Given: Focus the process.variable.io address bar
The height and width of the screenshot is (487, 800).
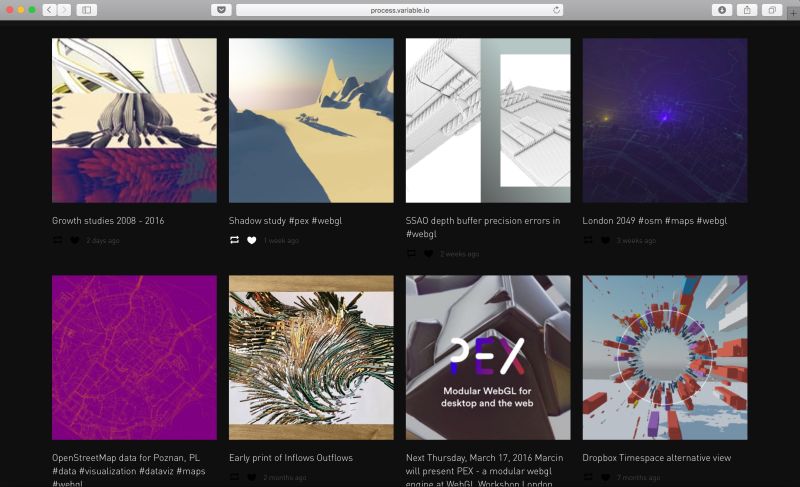Looking at the screenshot, I should (399, 10).
